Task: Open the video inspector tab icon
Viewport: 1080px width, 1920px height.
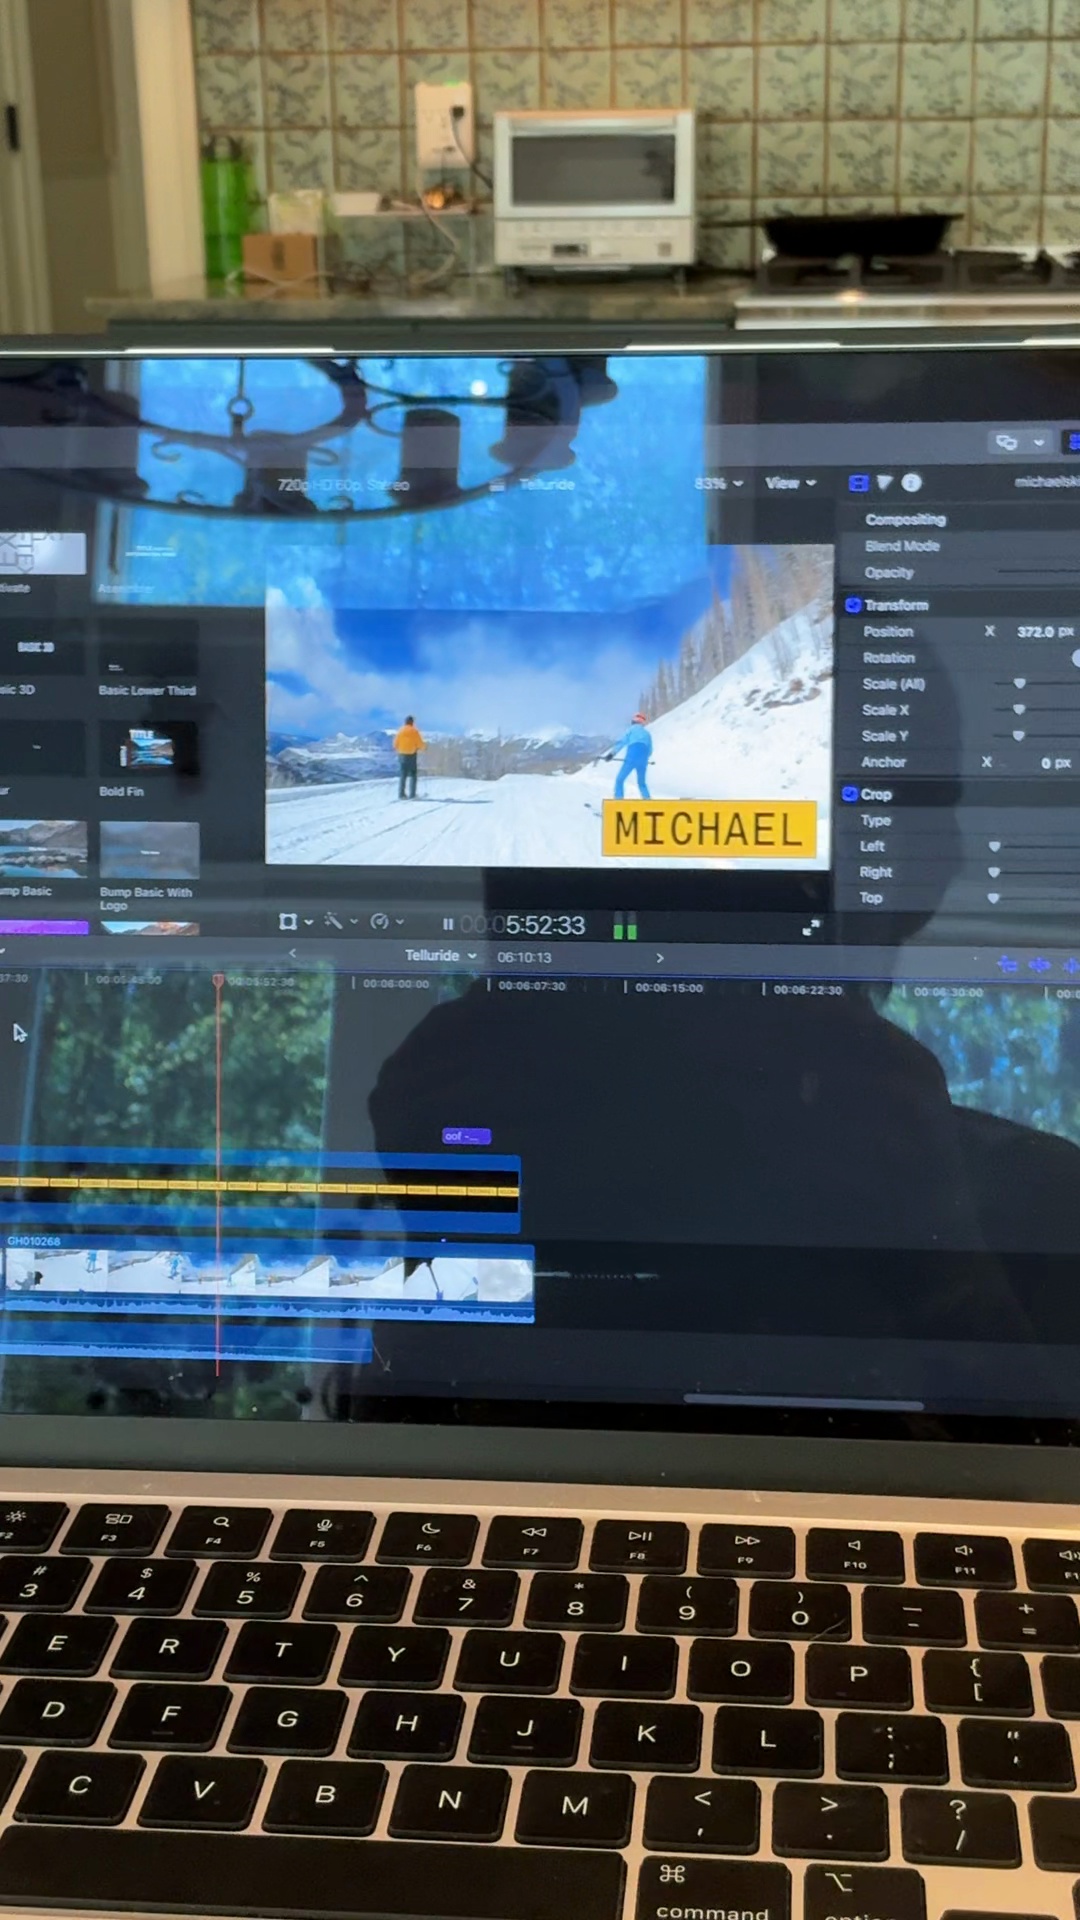Action: (858, 483)
